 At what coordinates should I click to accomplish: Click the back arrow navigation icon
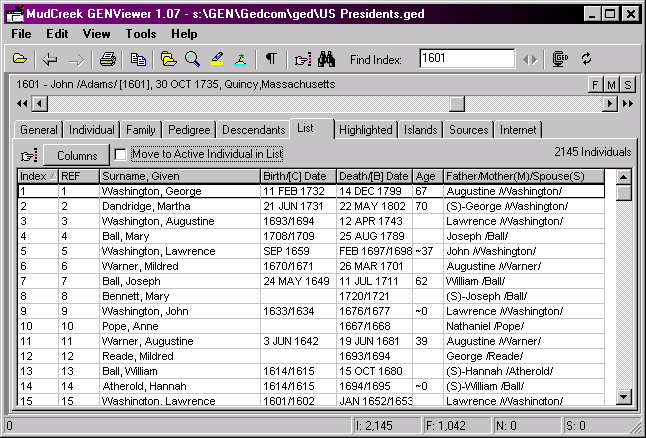pyautogui.click(x=50, y=59)
